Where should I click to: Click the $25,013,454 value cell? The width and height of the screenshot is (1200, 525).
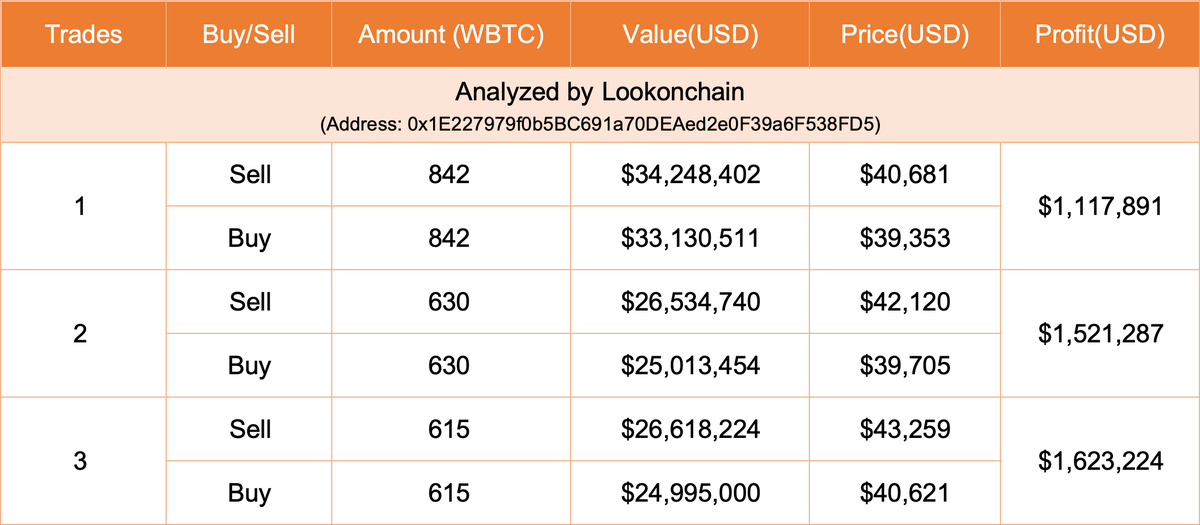[x=690, y=366]
